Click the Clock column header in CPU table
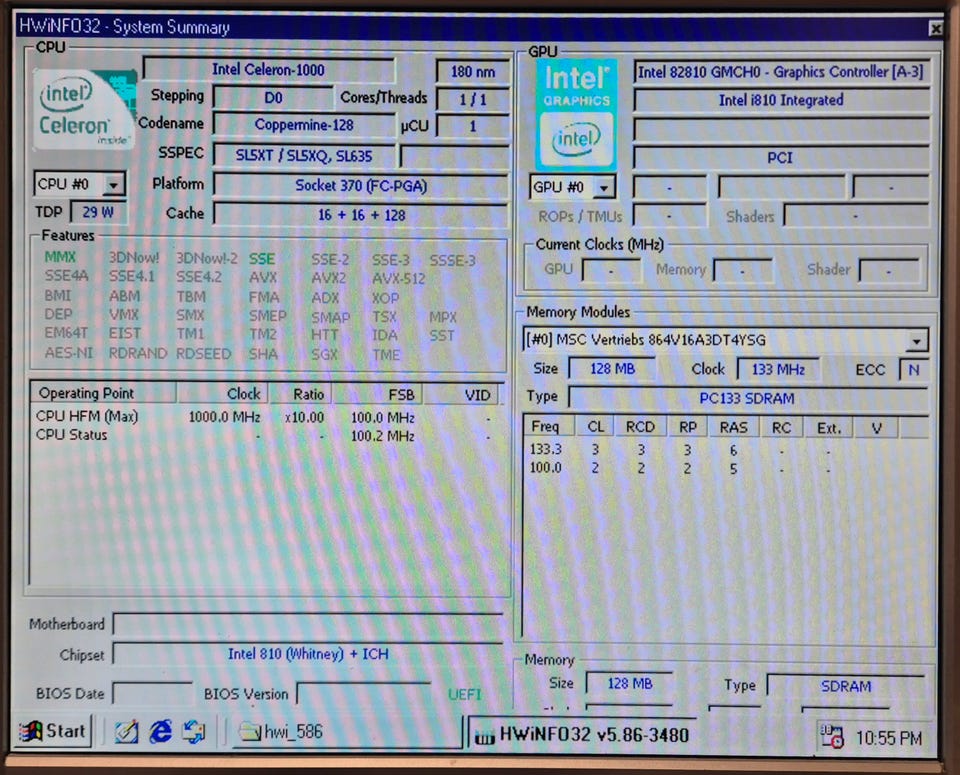This screenshot has width=960, height=775. (223, 394)
